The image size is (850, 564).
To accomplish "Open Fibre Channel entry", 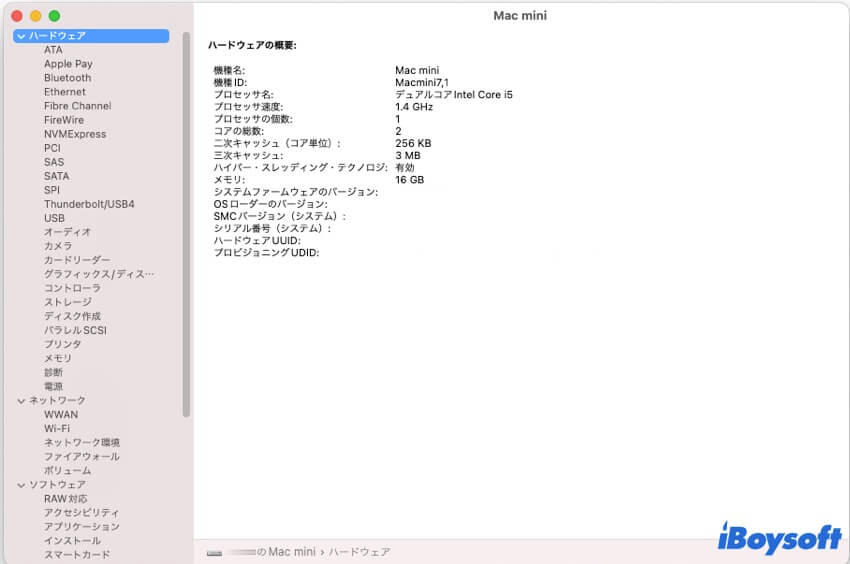I will tap(78, 106).
